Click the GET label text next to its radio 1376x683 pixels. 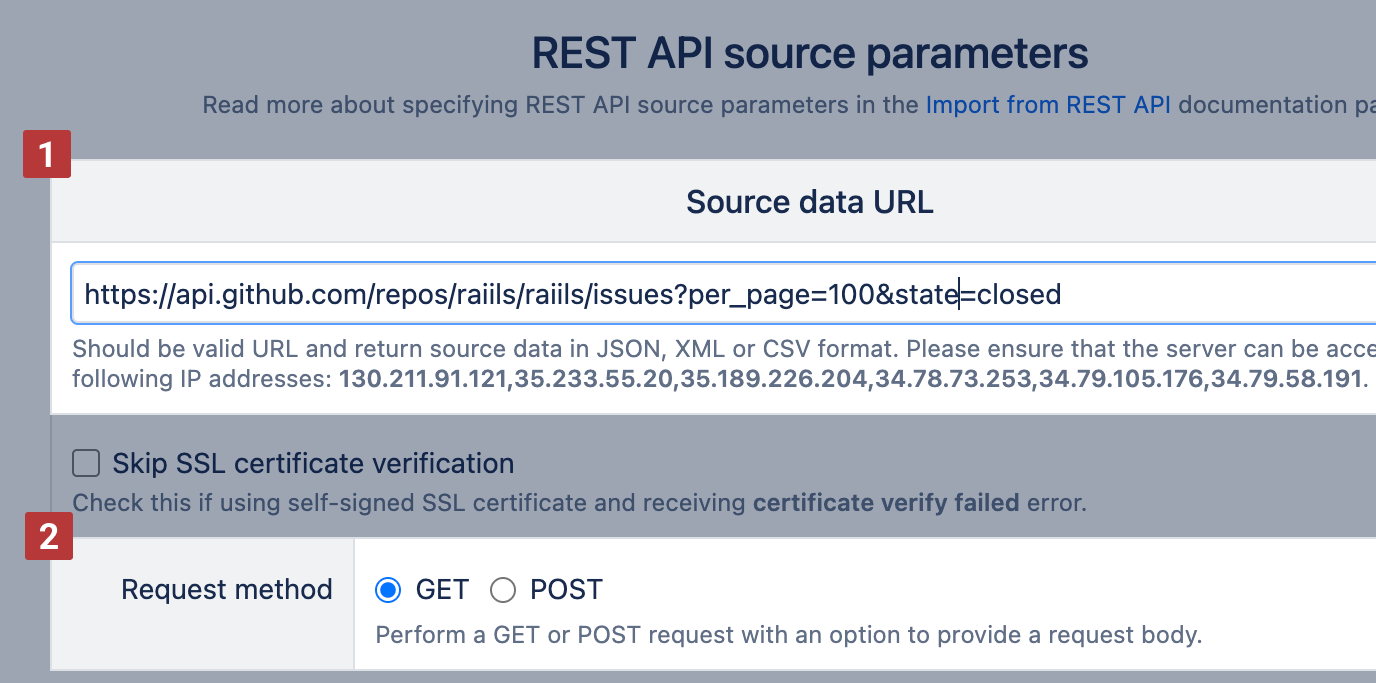442,590
